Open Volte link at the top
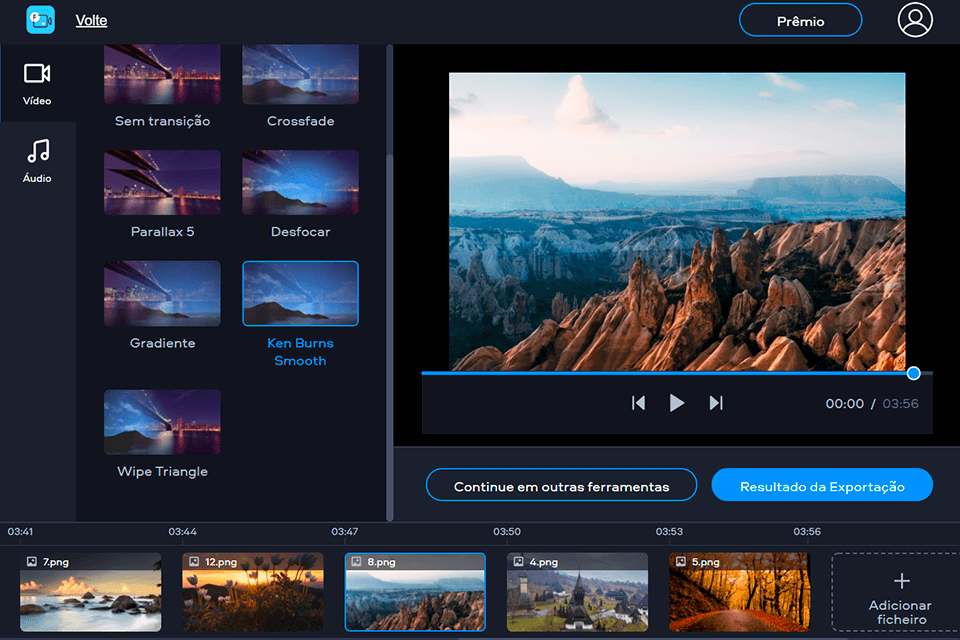 coord(91,20)
